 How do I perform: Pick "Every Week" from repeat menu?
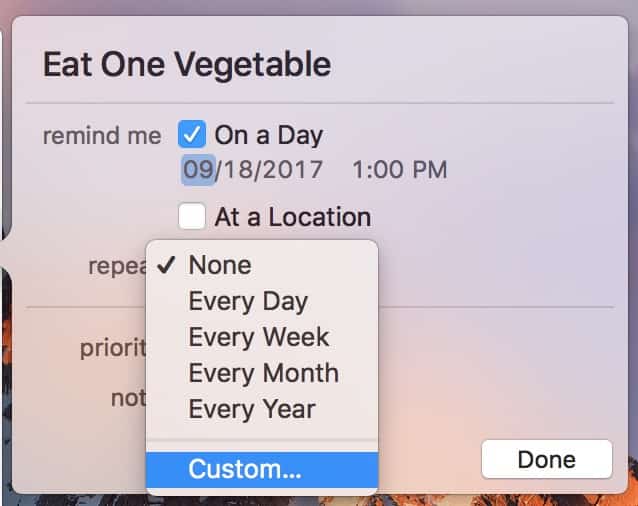pyautogui.click(x=258, y=337)
